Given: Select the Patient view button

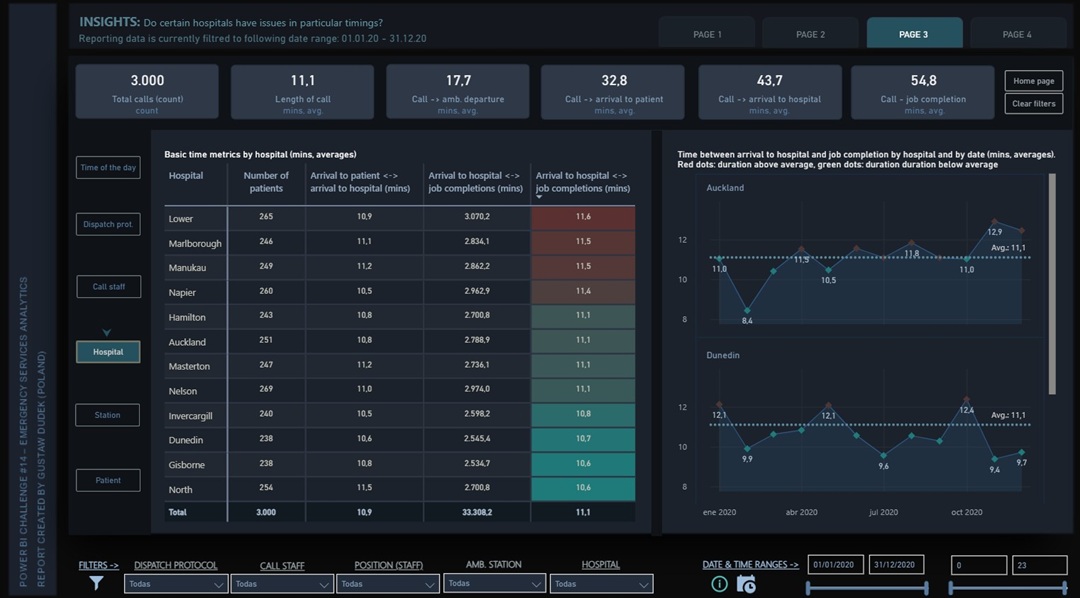Looking at the screenshot, I should (x=108, y=480).
